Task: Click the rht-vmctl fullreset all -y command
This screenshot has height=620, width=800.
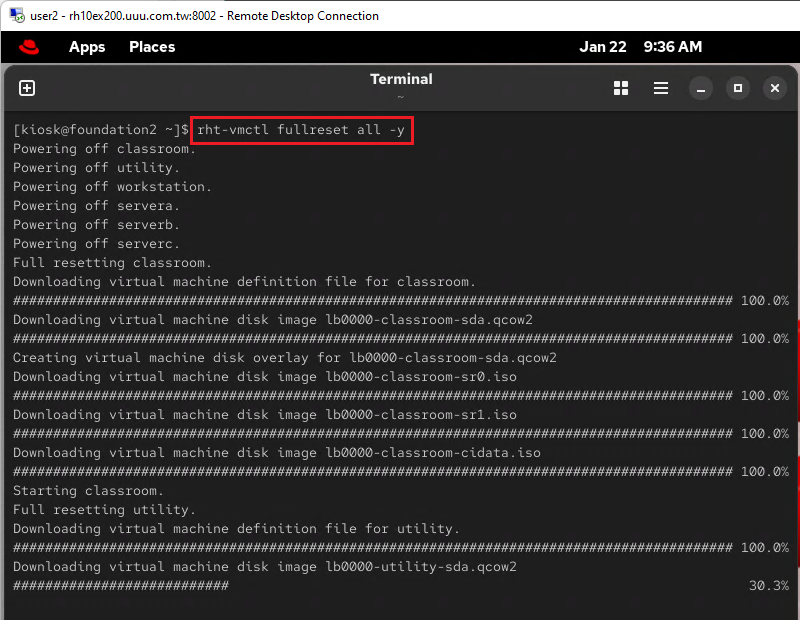Action: (x=301, y=130)
